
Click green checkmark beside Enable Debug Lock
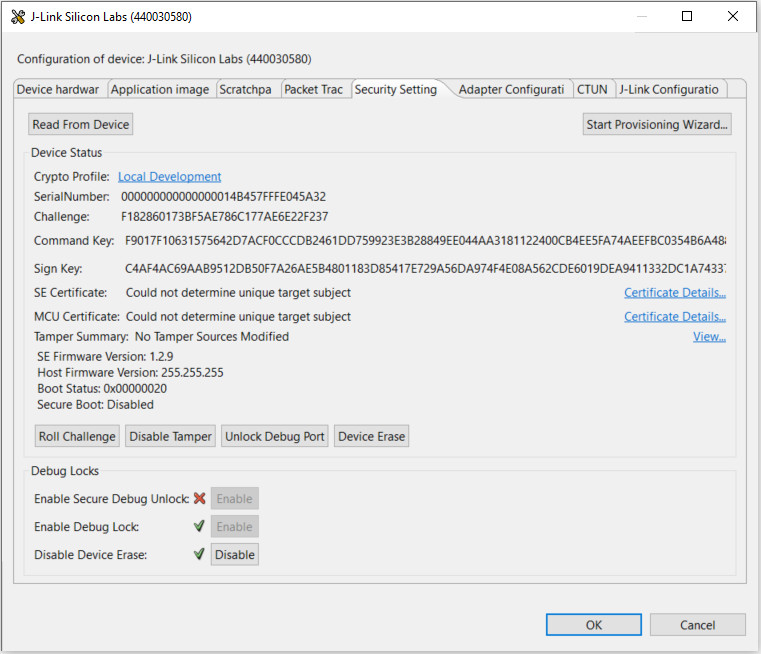pyautogui.click(x=199, y=526)
